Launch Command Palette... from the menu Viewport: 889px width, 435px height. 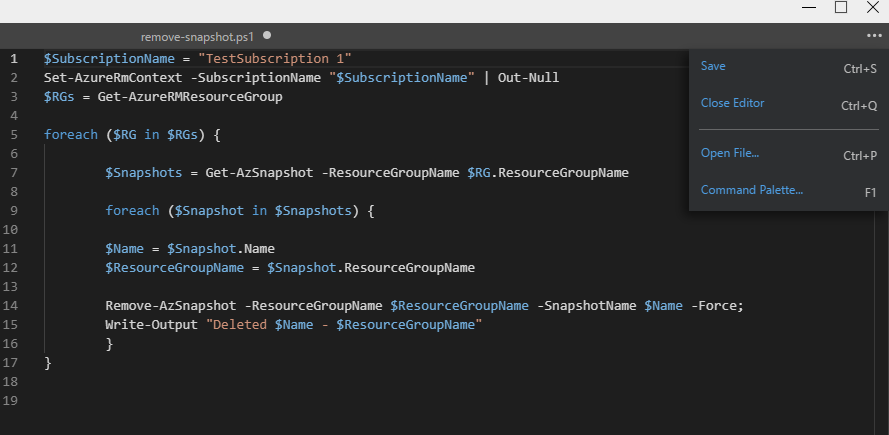pyautogui.click(x=751, y=190)
